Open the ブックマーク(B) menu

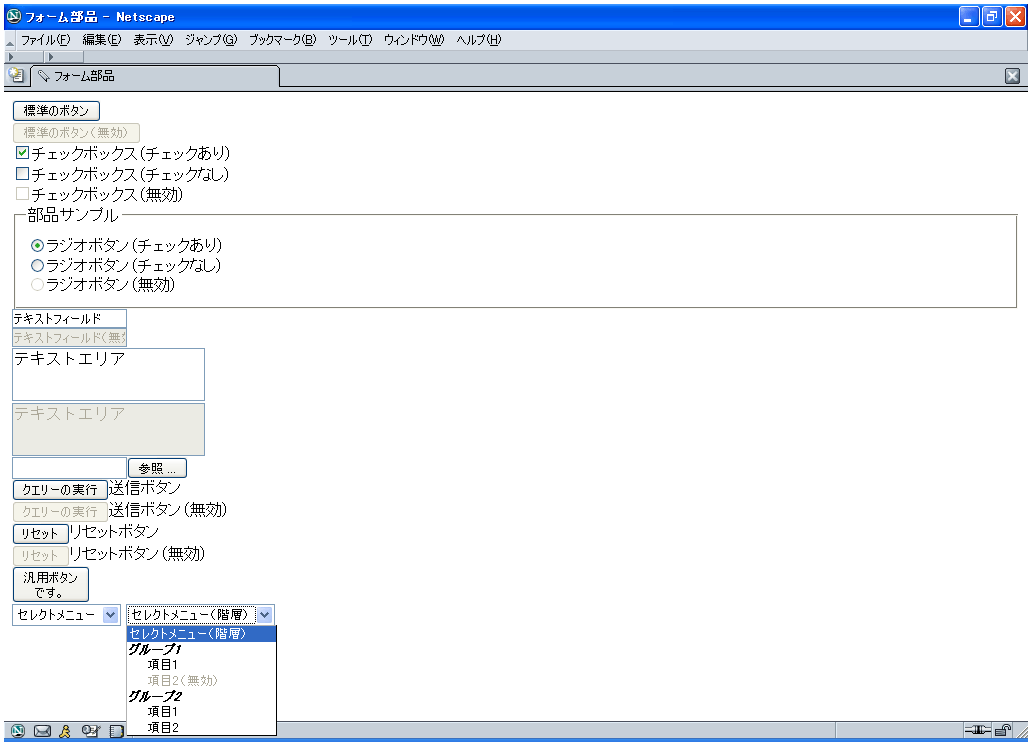click(282, 40)
